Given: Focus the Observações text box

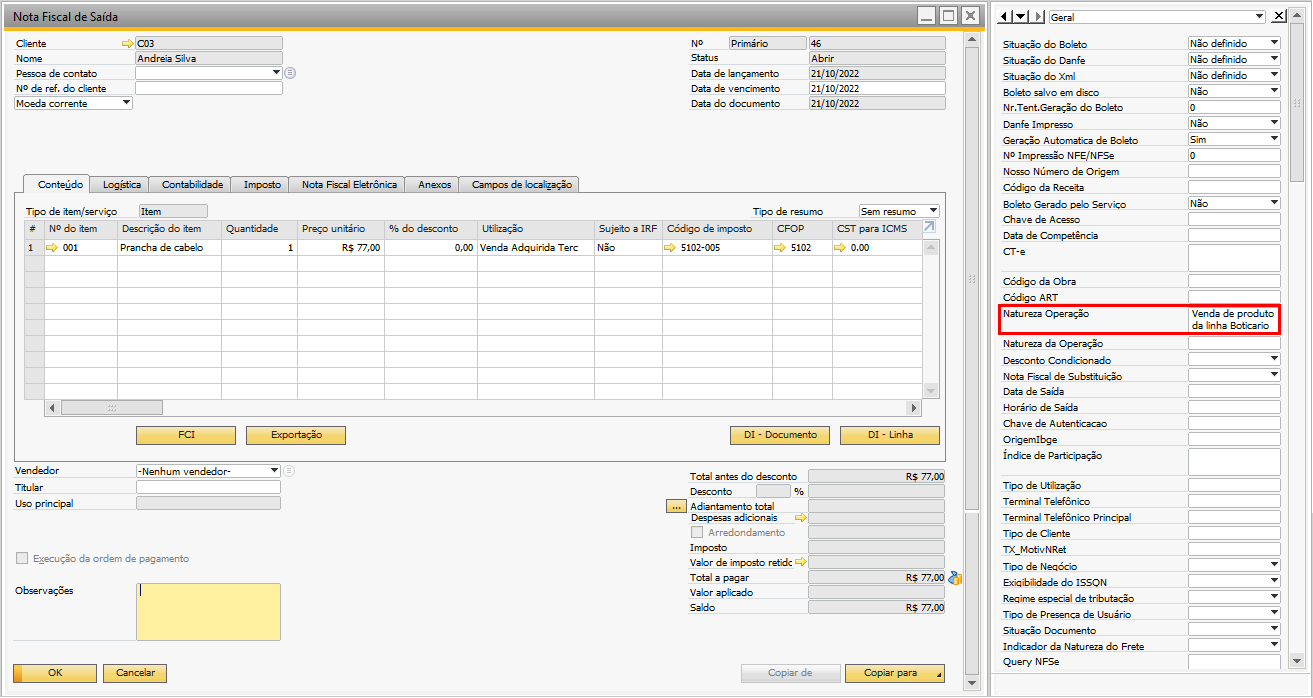Looking at the screenshot, I should (208, 612).
